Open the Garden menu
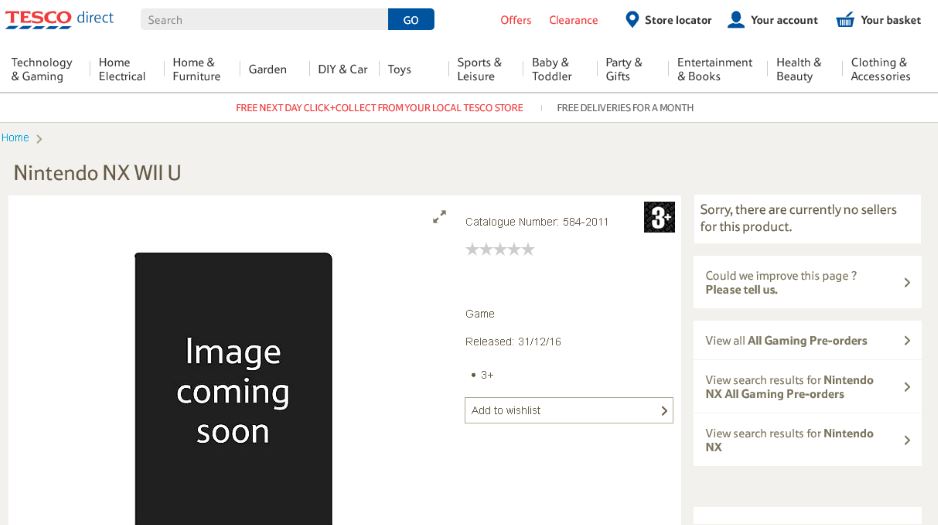Viewport: 938px width, 525px height. click(x=267, y=69)
